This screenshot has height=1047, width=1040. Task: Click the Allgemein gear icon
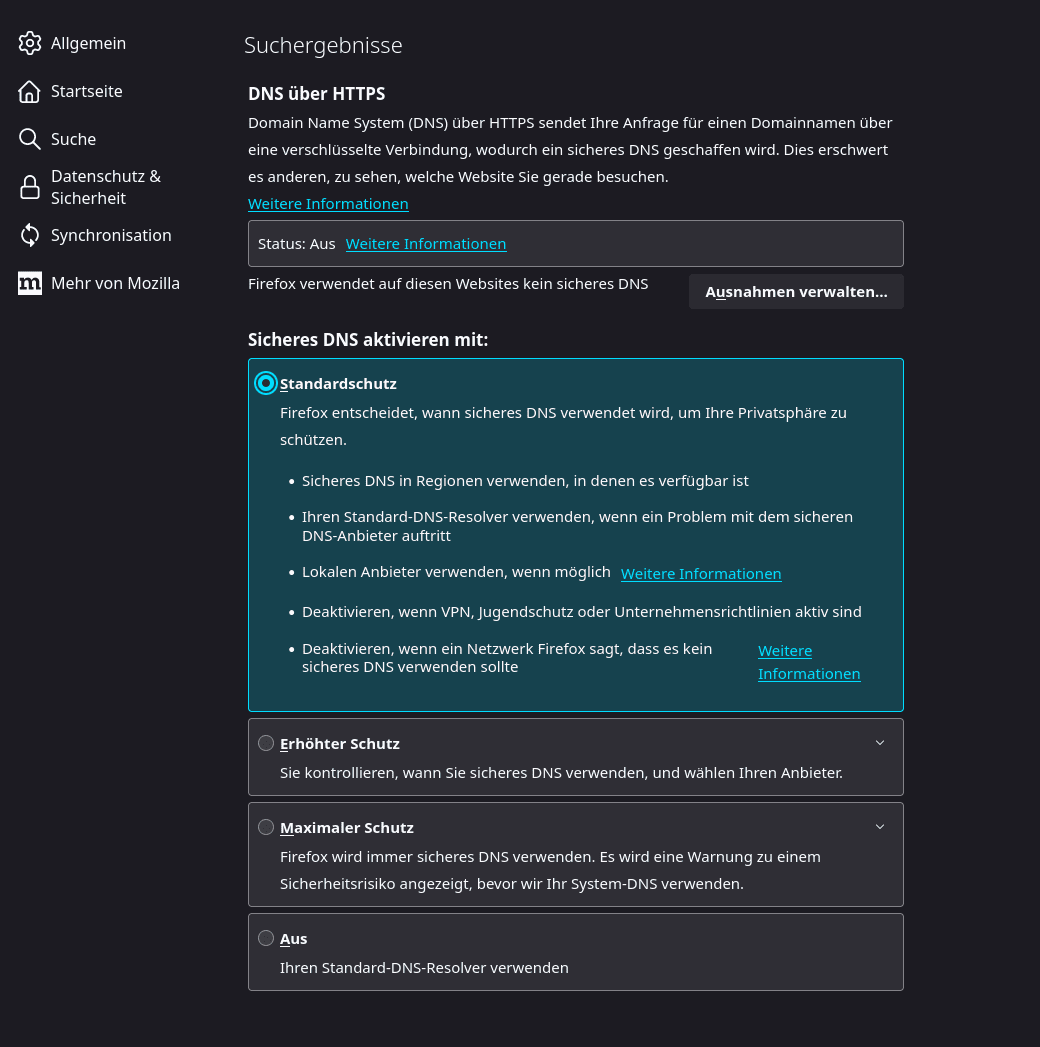(x=30, y=43)
